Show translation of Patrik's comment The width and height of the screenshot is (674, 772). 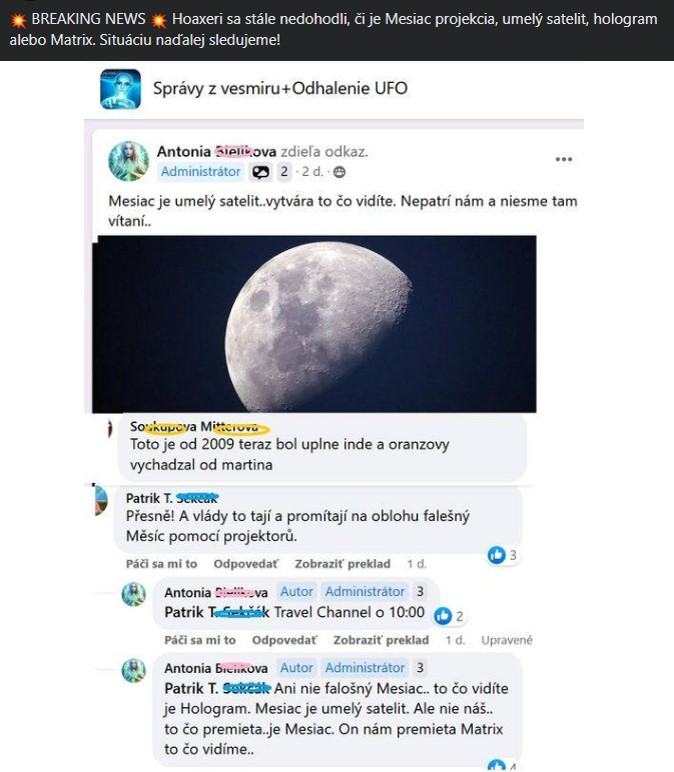(x=343, y=564)
